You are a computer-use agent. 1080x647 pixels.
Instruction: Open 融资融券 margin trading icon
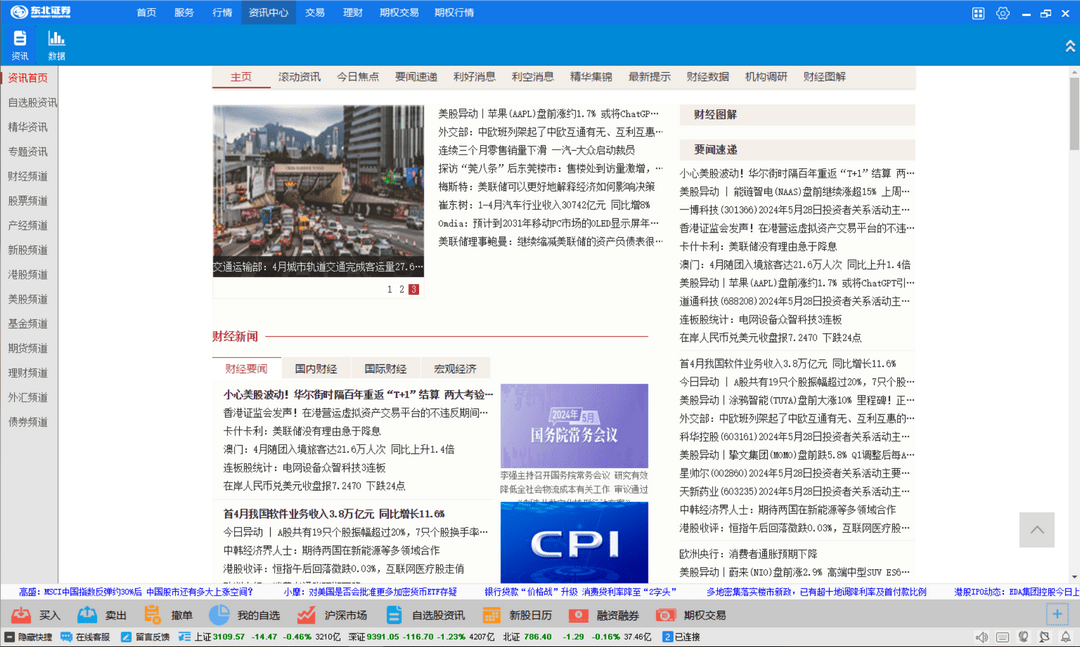point(578,614)
